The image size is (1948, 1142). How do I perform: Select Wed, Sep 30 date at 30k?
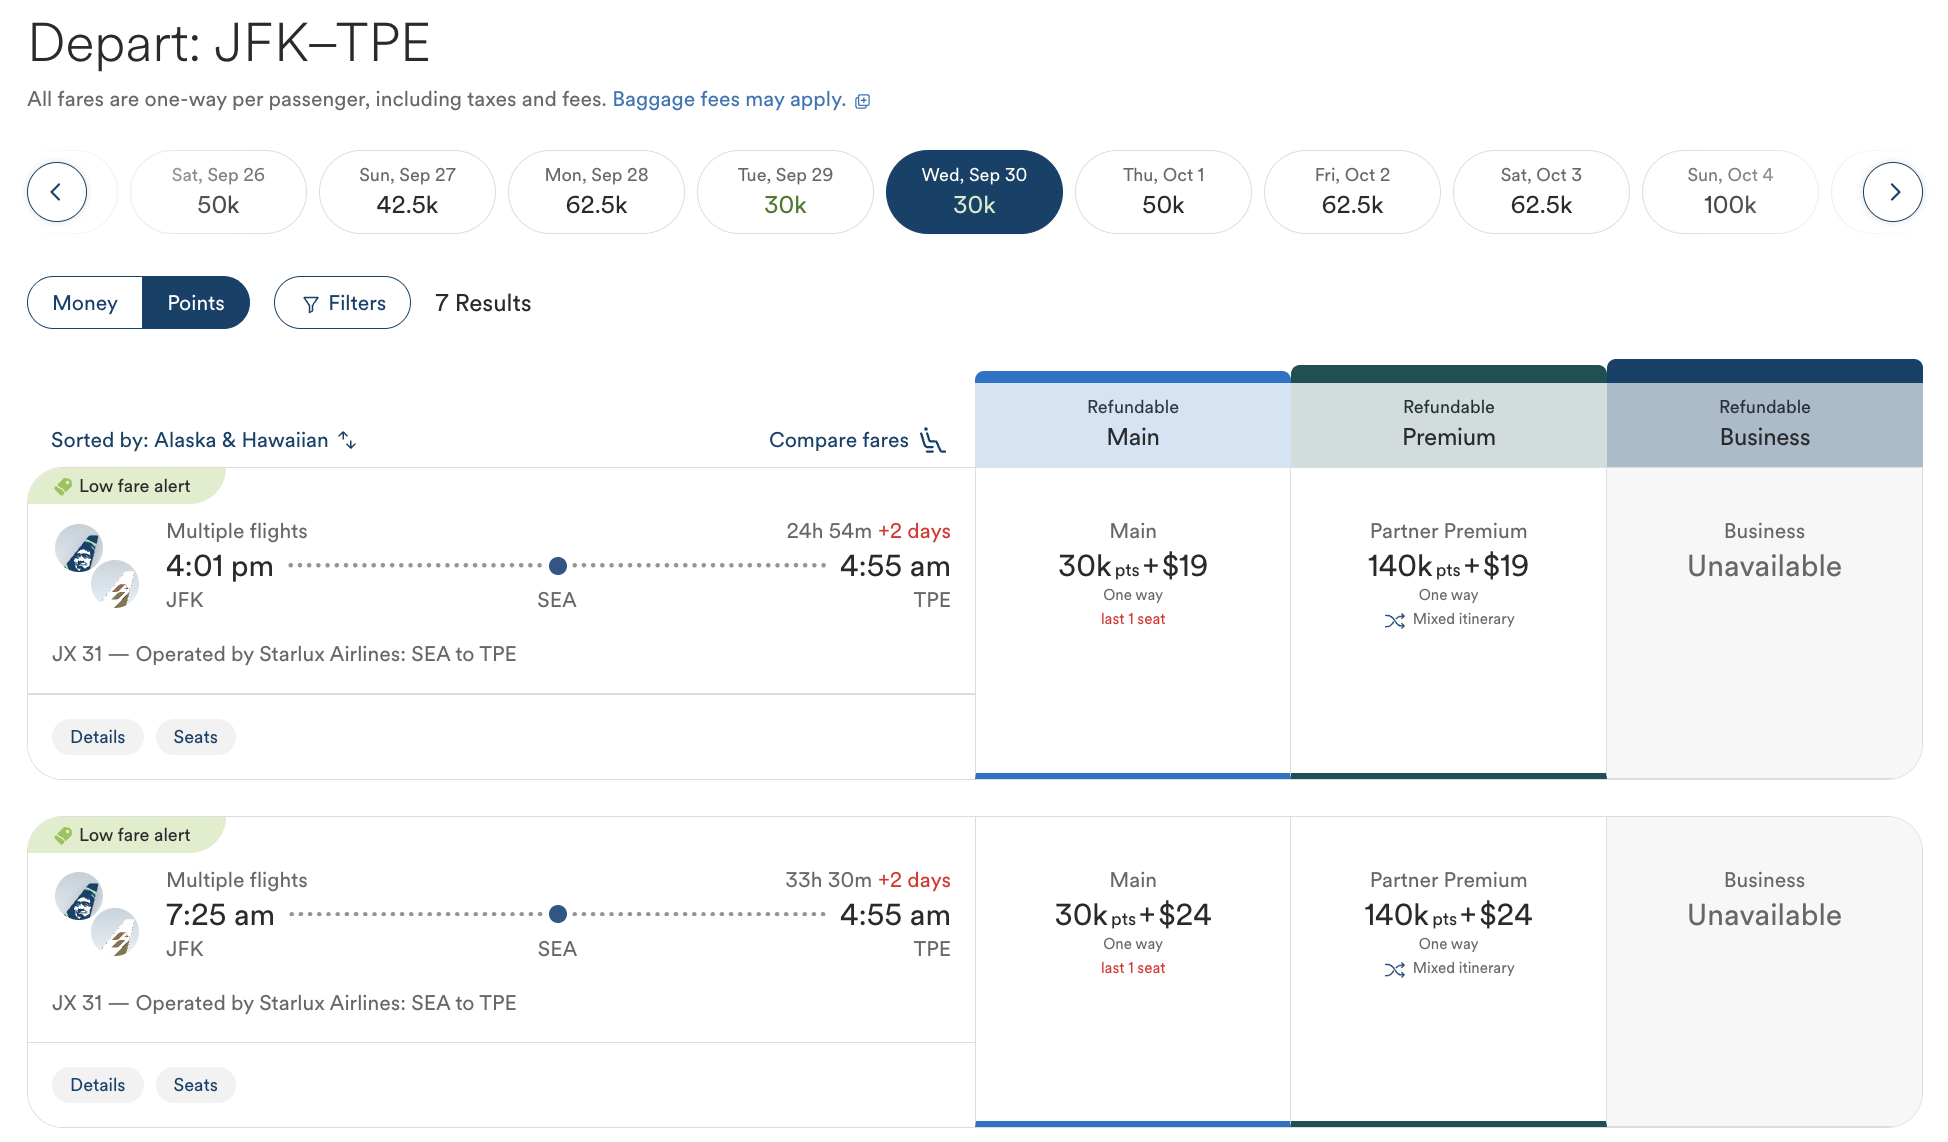point(974,192)
